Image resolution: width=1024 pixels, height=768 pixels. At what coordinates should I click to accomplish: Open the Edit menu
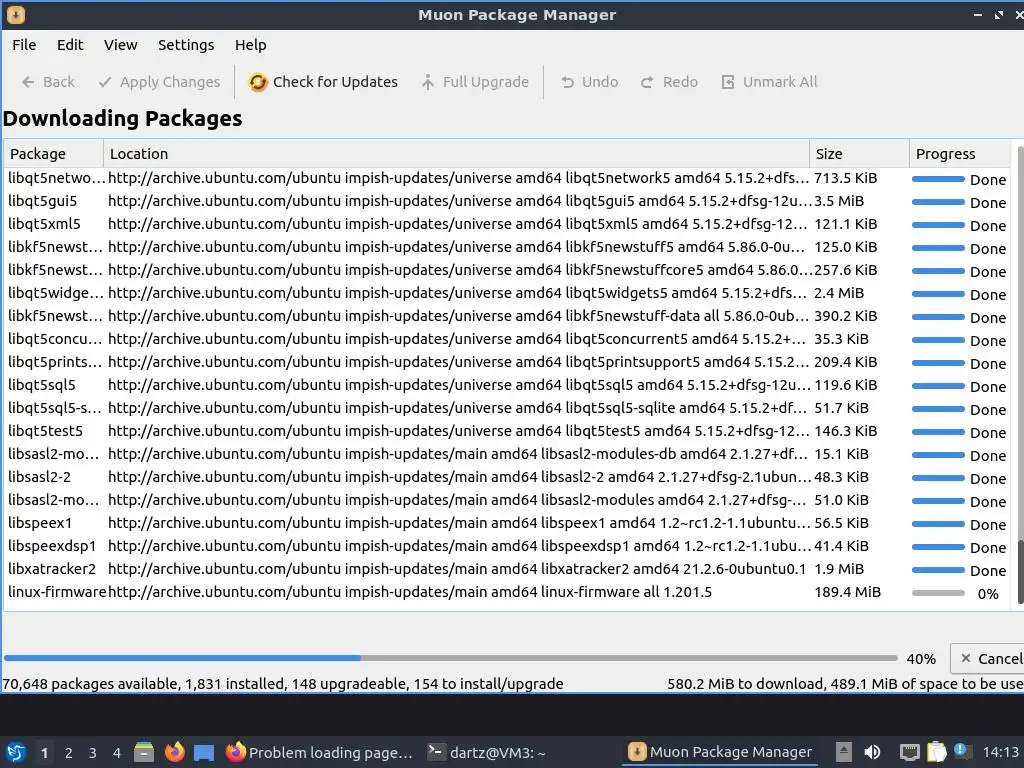tap(70, 45)
